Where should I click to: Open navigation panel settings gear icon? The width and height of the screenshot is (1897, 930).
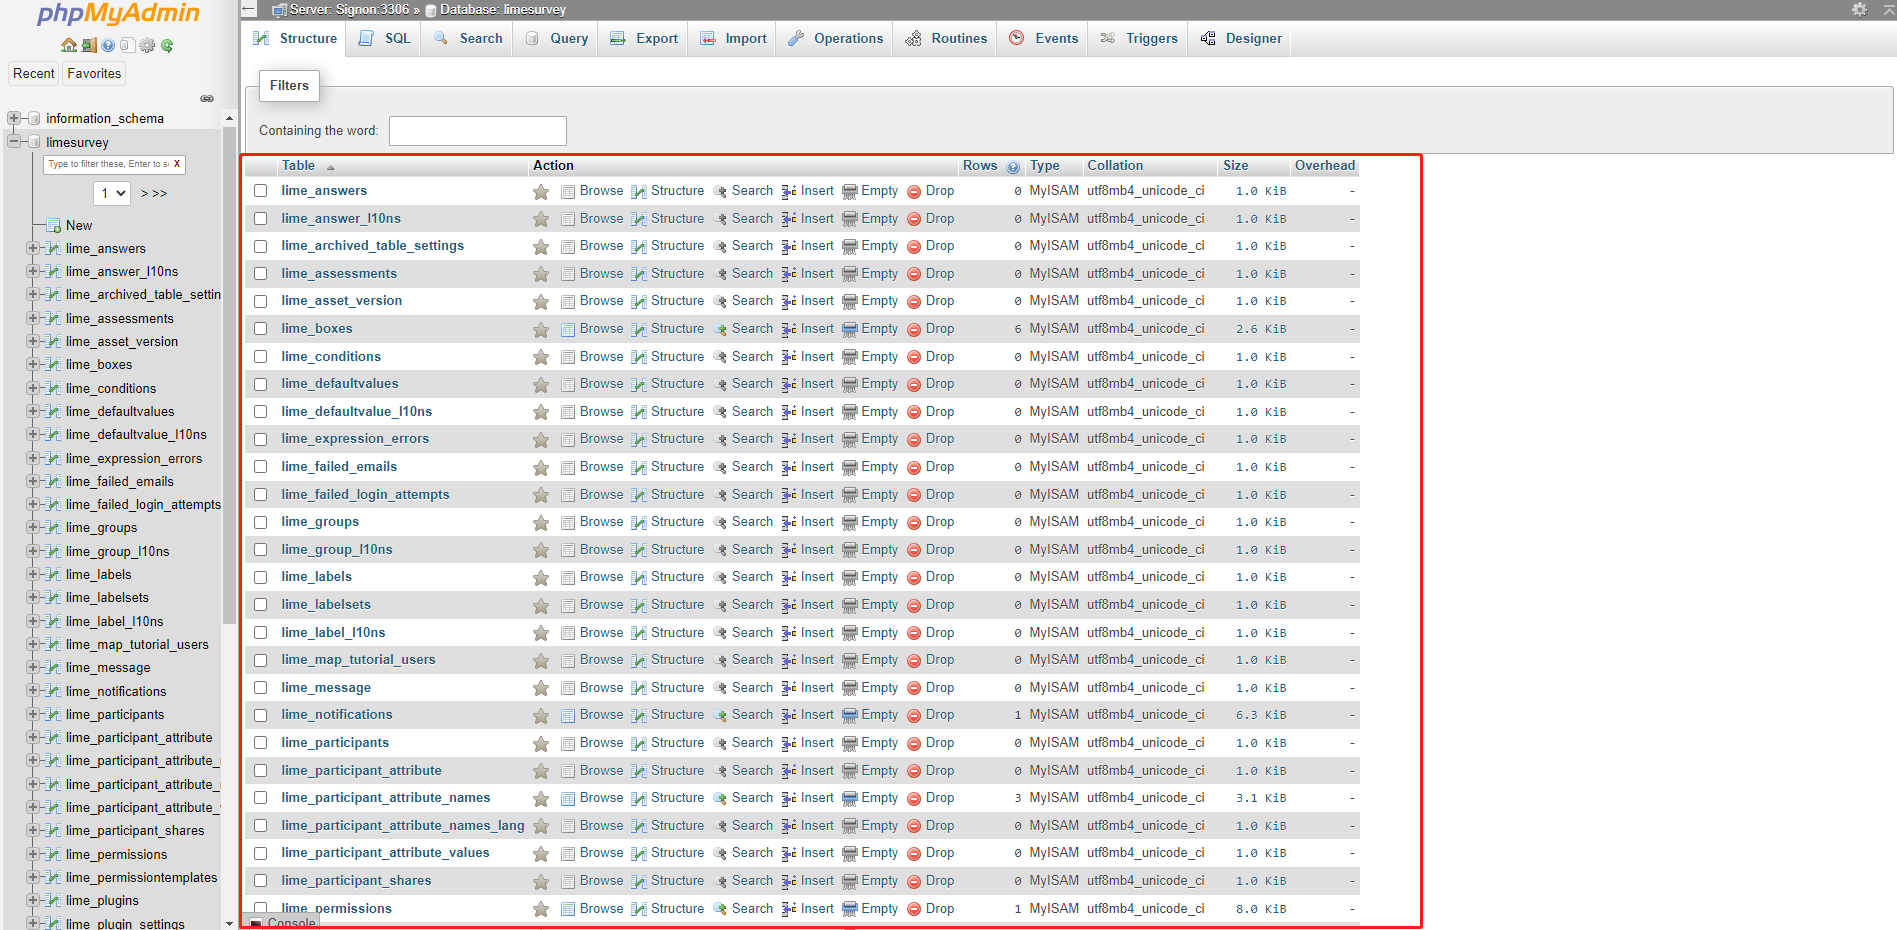[x=147, y=45]
